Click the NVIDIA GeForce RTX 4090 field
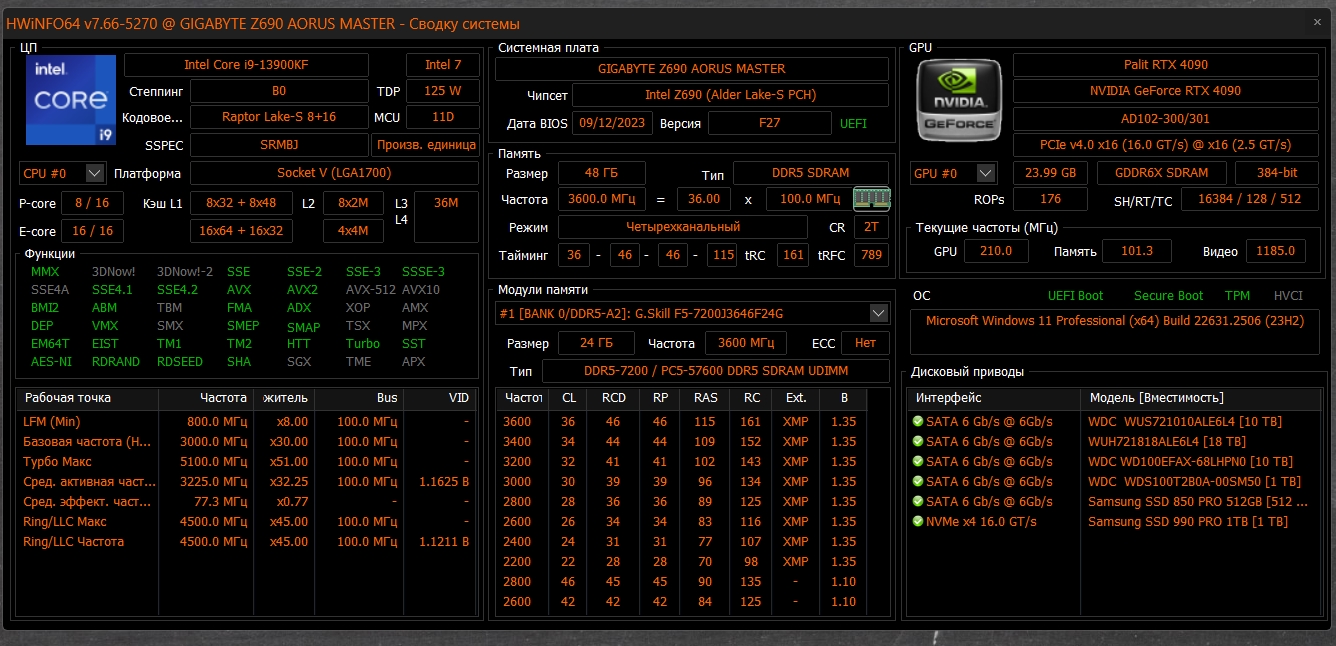The width and height of the screenshot is (1336, 646). [1166, 91]
